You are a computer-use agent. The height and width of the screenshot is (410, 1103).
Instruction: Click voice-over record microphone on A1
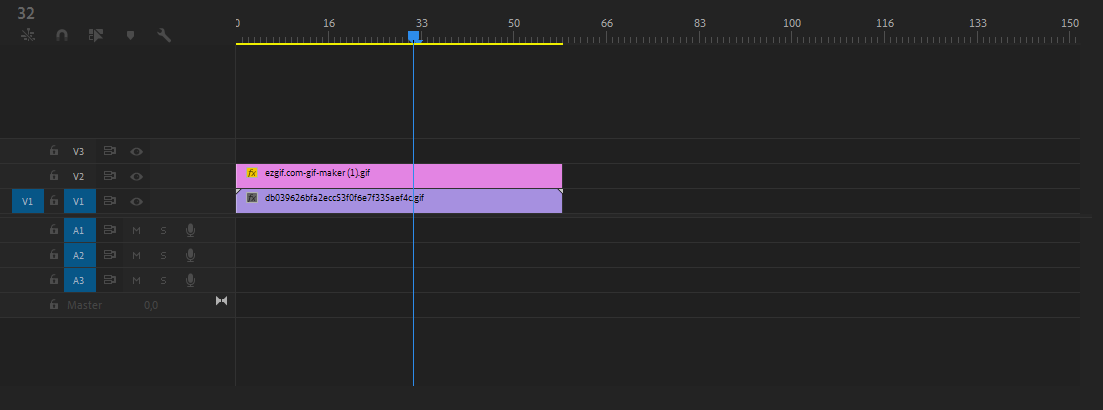[x=190, y=230]
